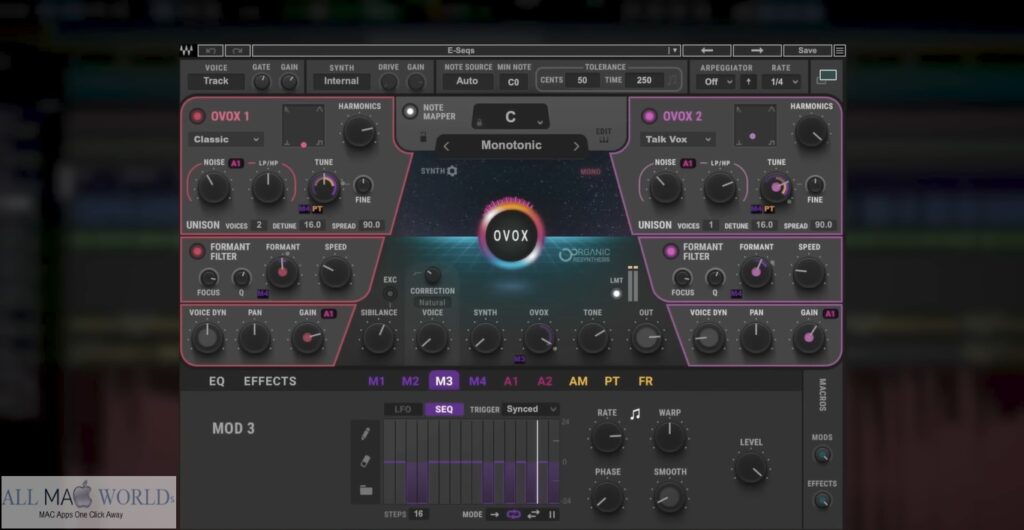Open the Trigger Synced dropdown

click(530, 409)
